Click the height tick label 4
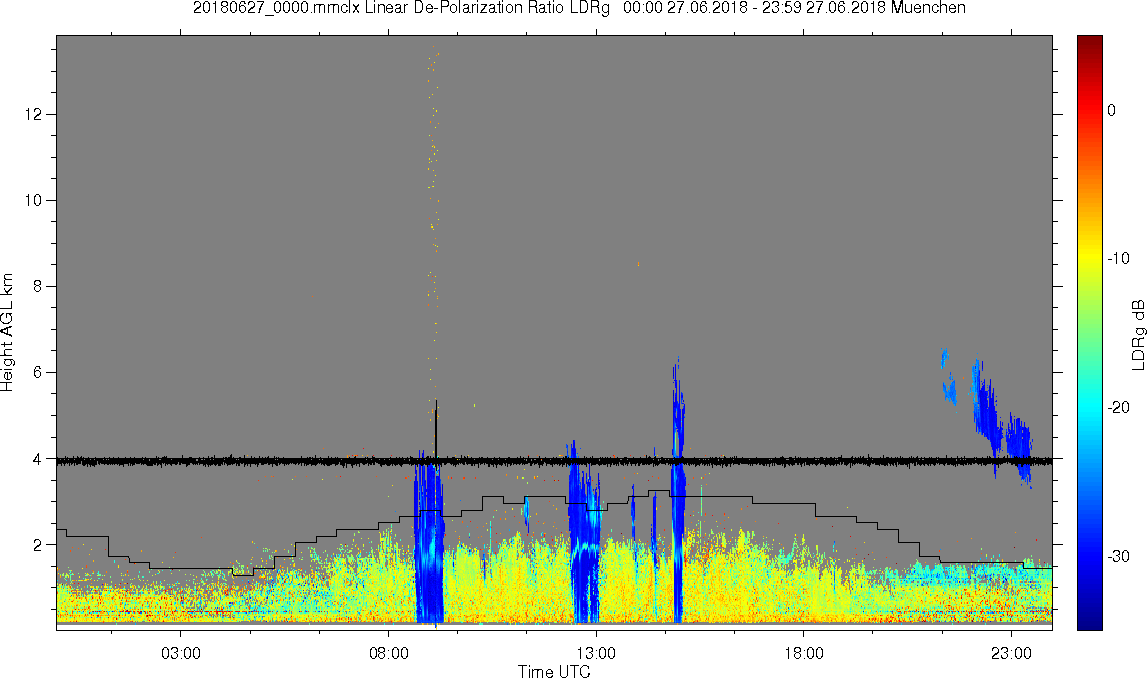Image resolution: width=1147 pixels, height=678 pixels. 39,459
